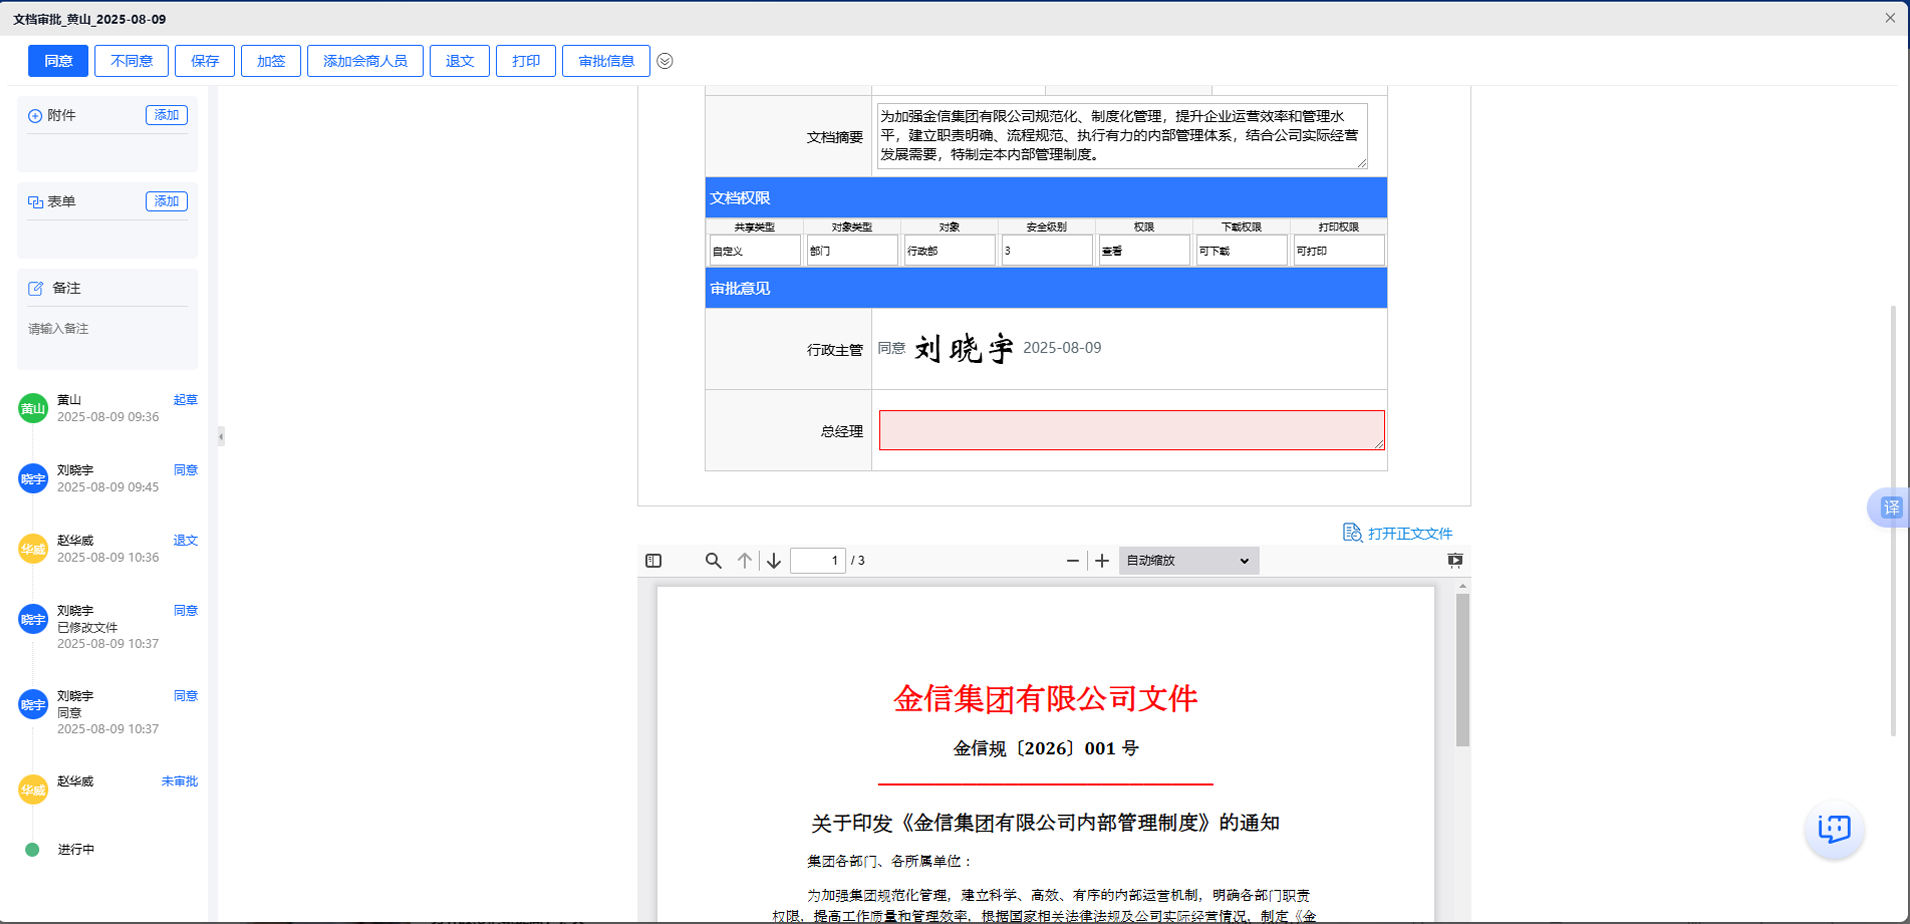This screenshot has width=1910, height=924.
Task: Click 添加 button in 附件 section
Action: (x=166, y=115)
